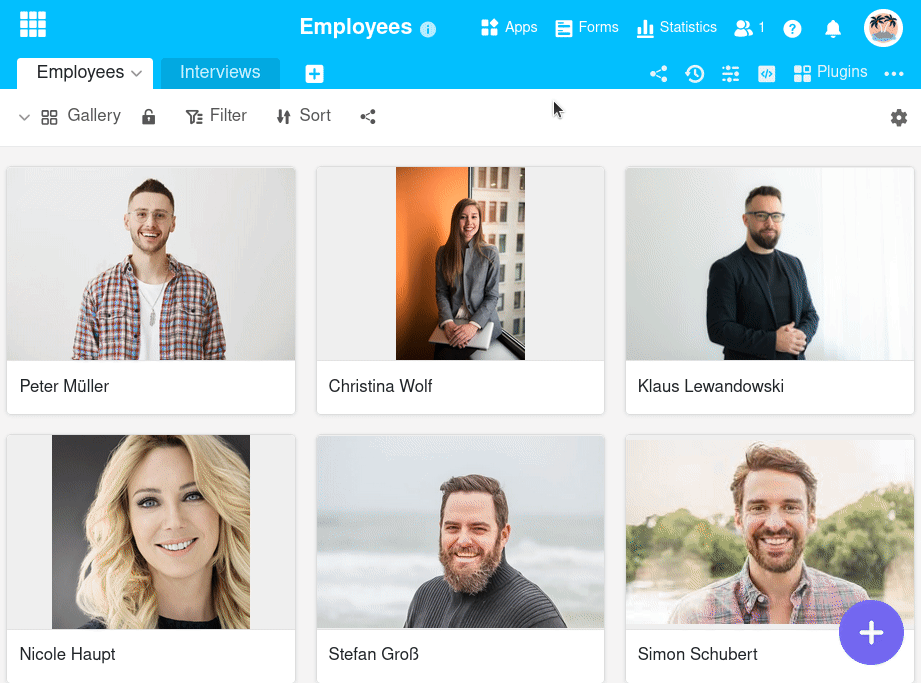Open the home grid menu icon

point(33,25)
